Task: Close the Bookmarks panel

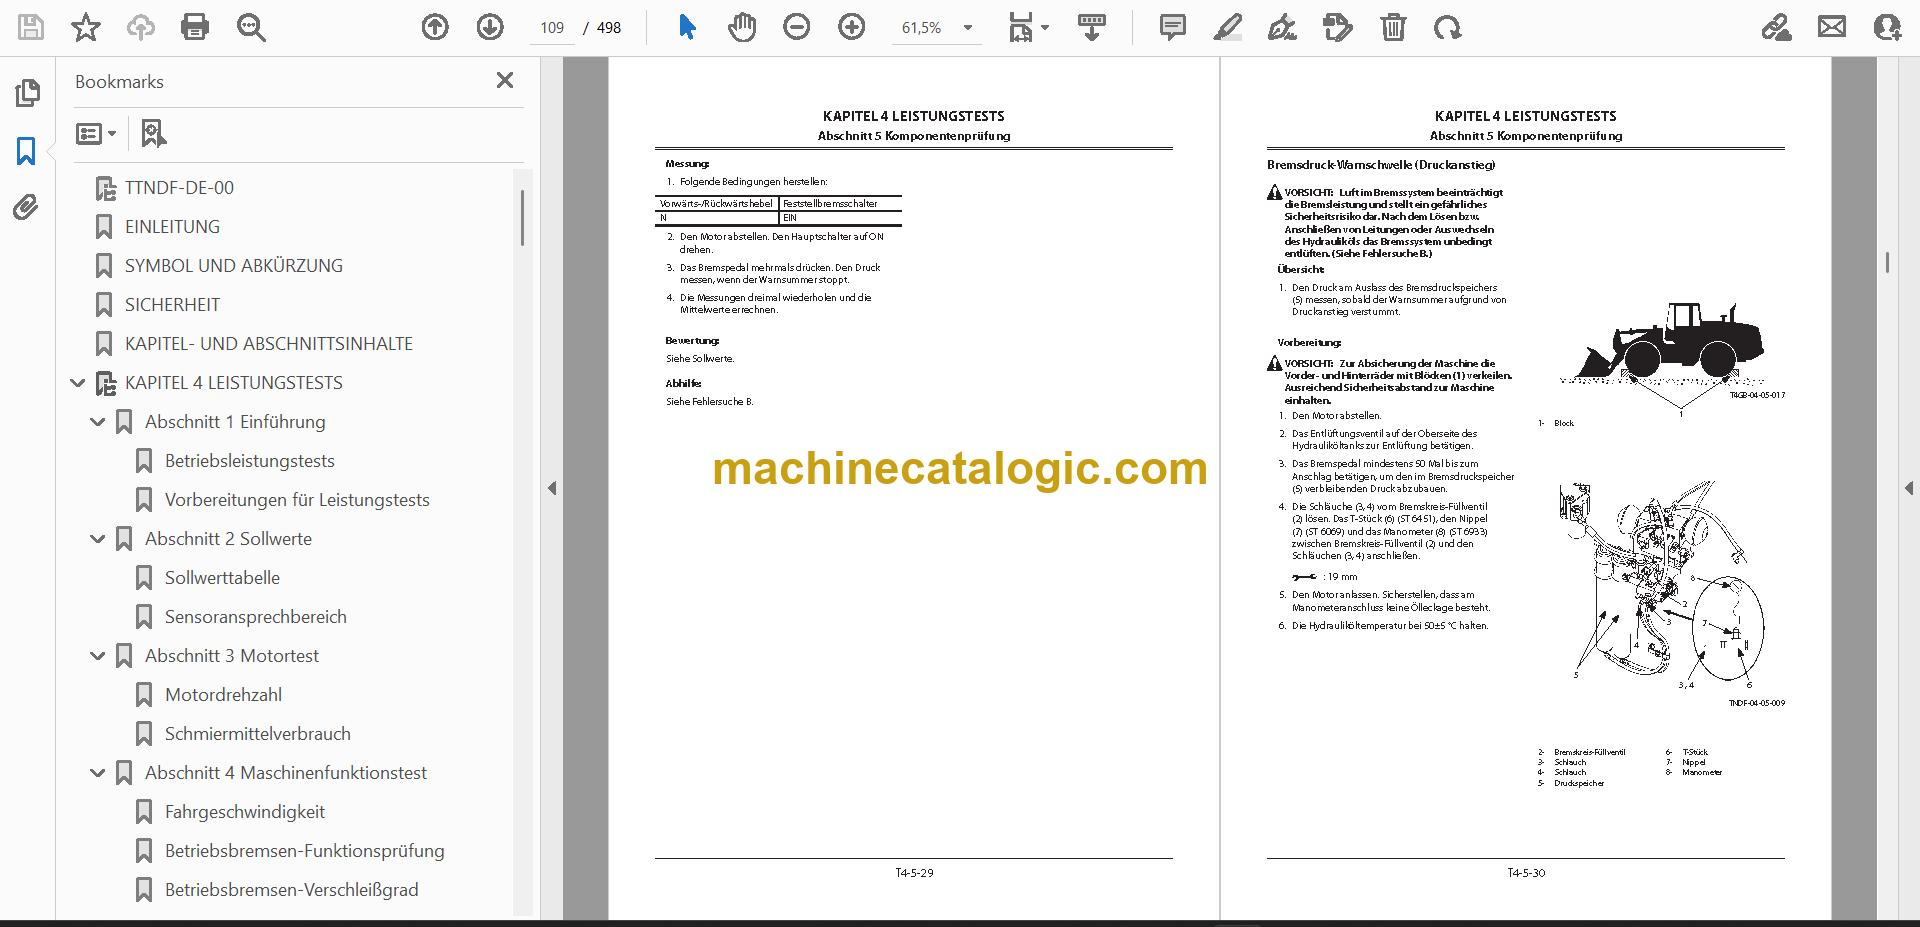Action: pyautogui.click(x=505, y=80)
